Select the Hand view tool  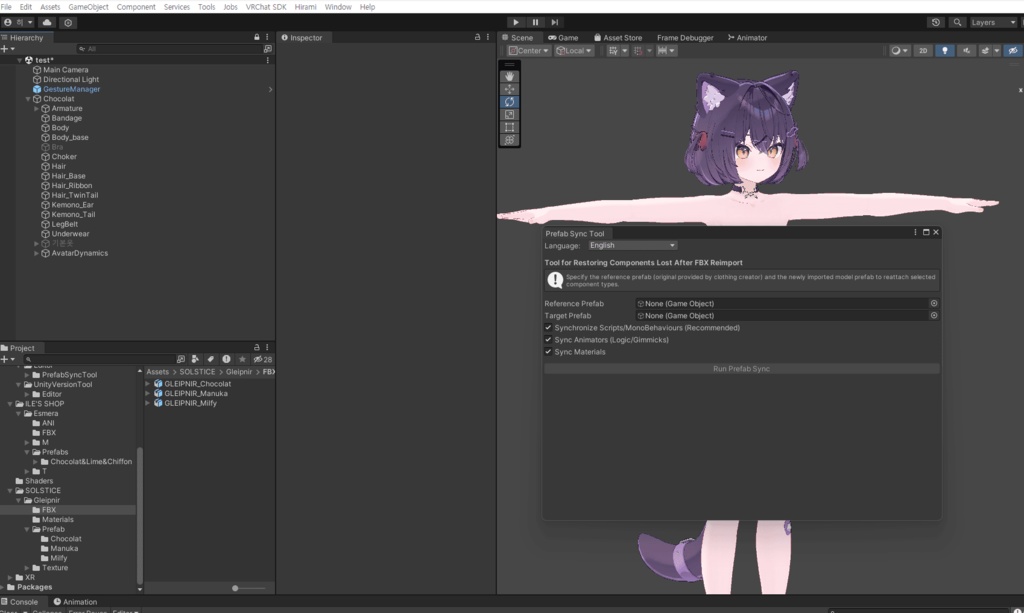pos(509,74)
